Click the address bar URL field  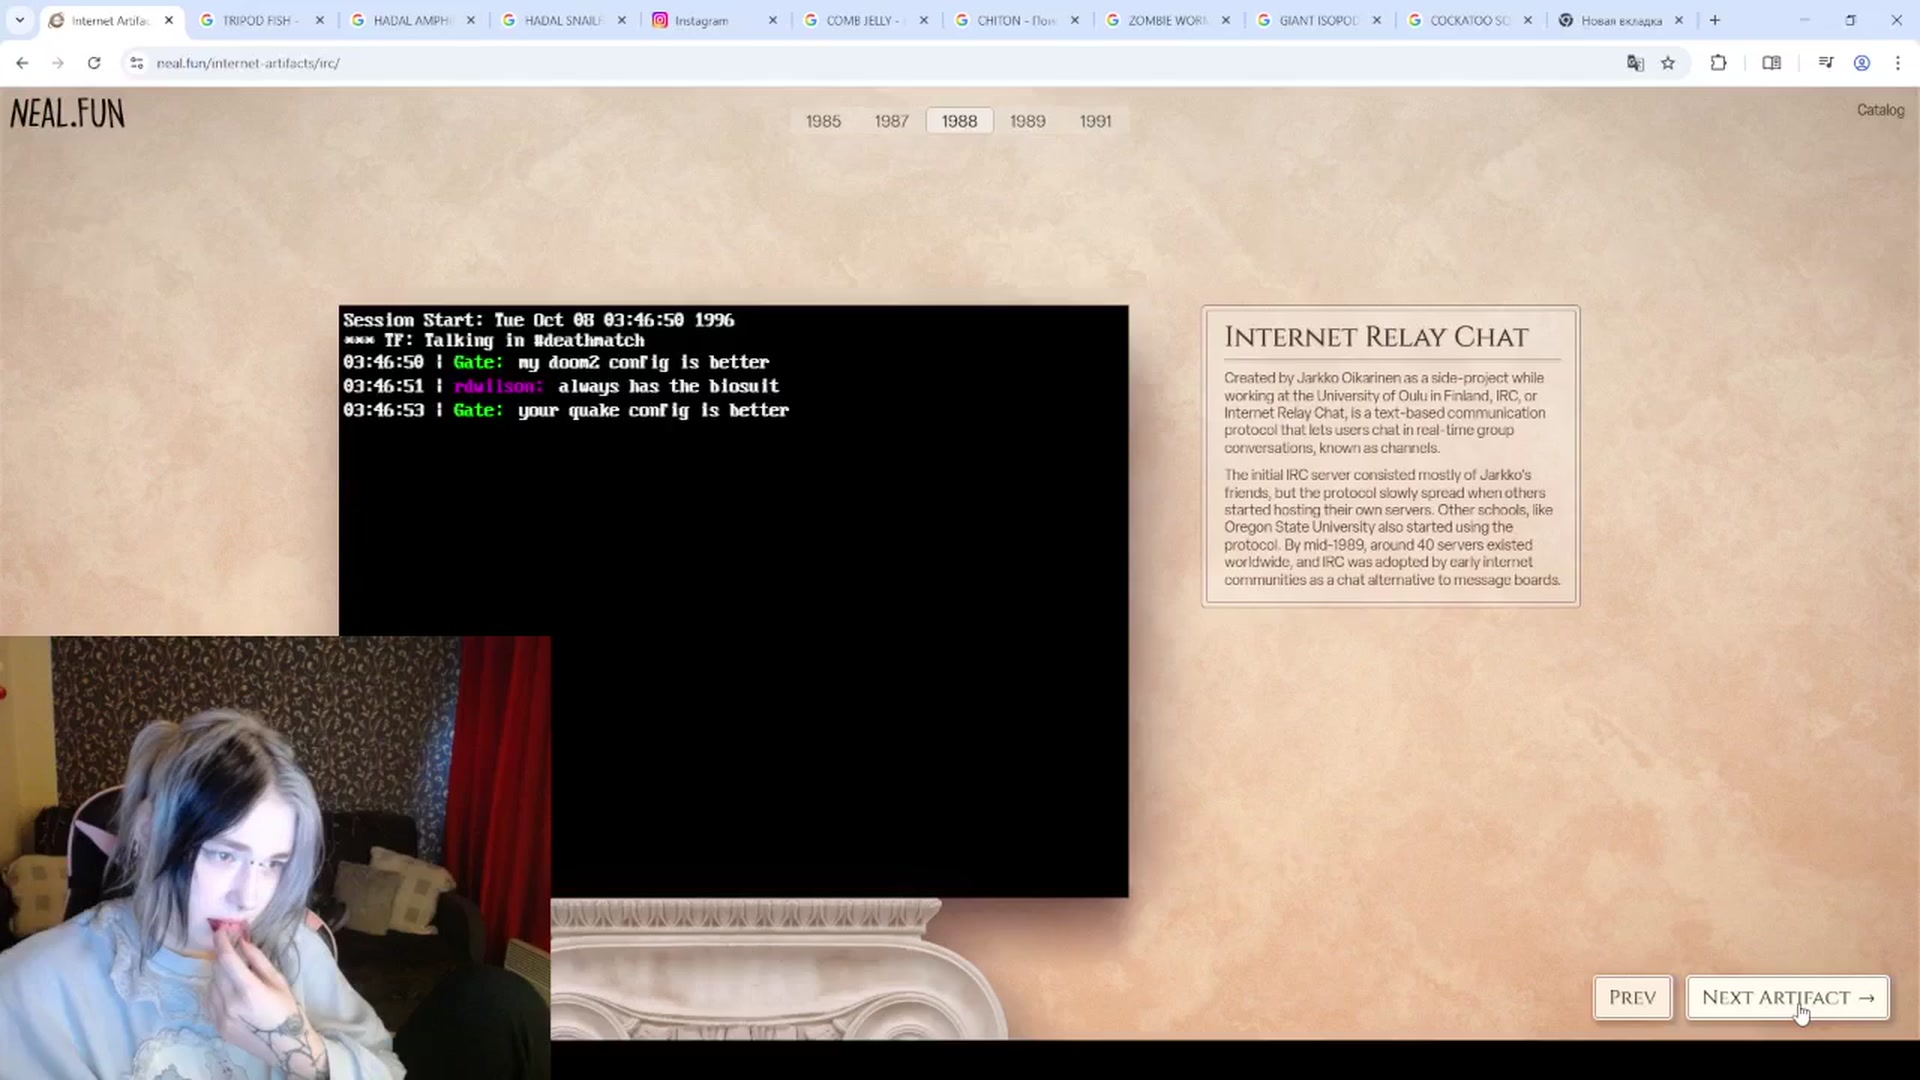880,63
